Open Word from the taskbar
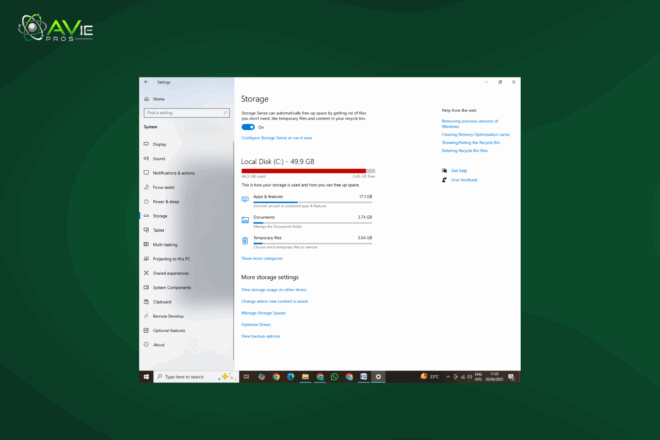This screenshot has height=440, width=660. tap(364, 377)
